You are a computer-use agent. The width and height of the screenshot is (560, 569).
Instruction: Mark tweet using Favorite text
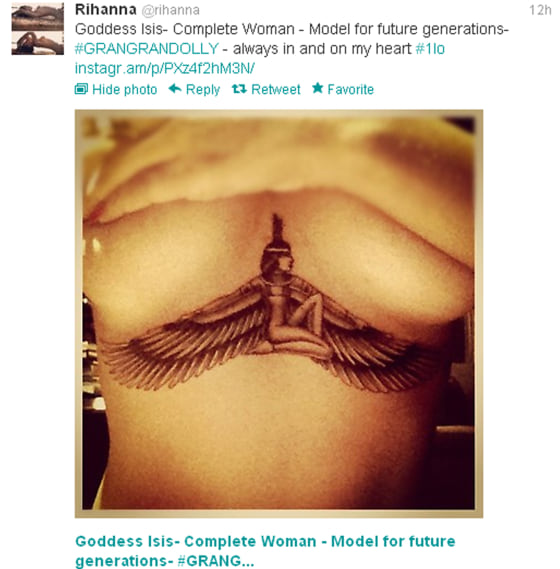[x=350, y=90]
